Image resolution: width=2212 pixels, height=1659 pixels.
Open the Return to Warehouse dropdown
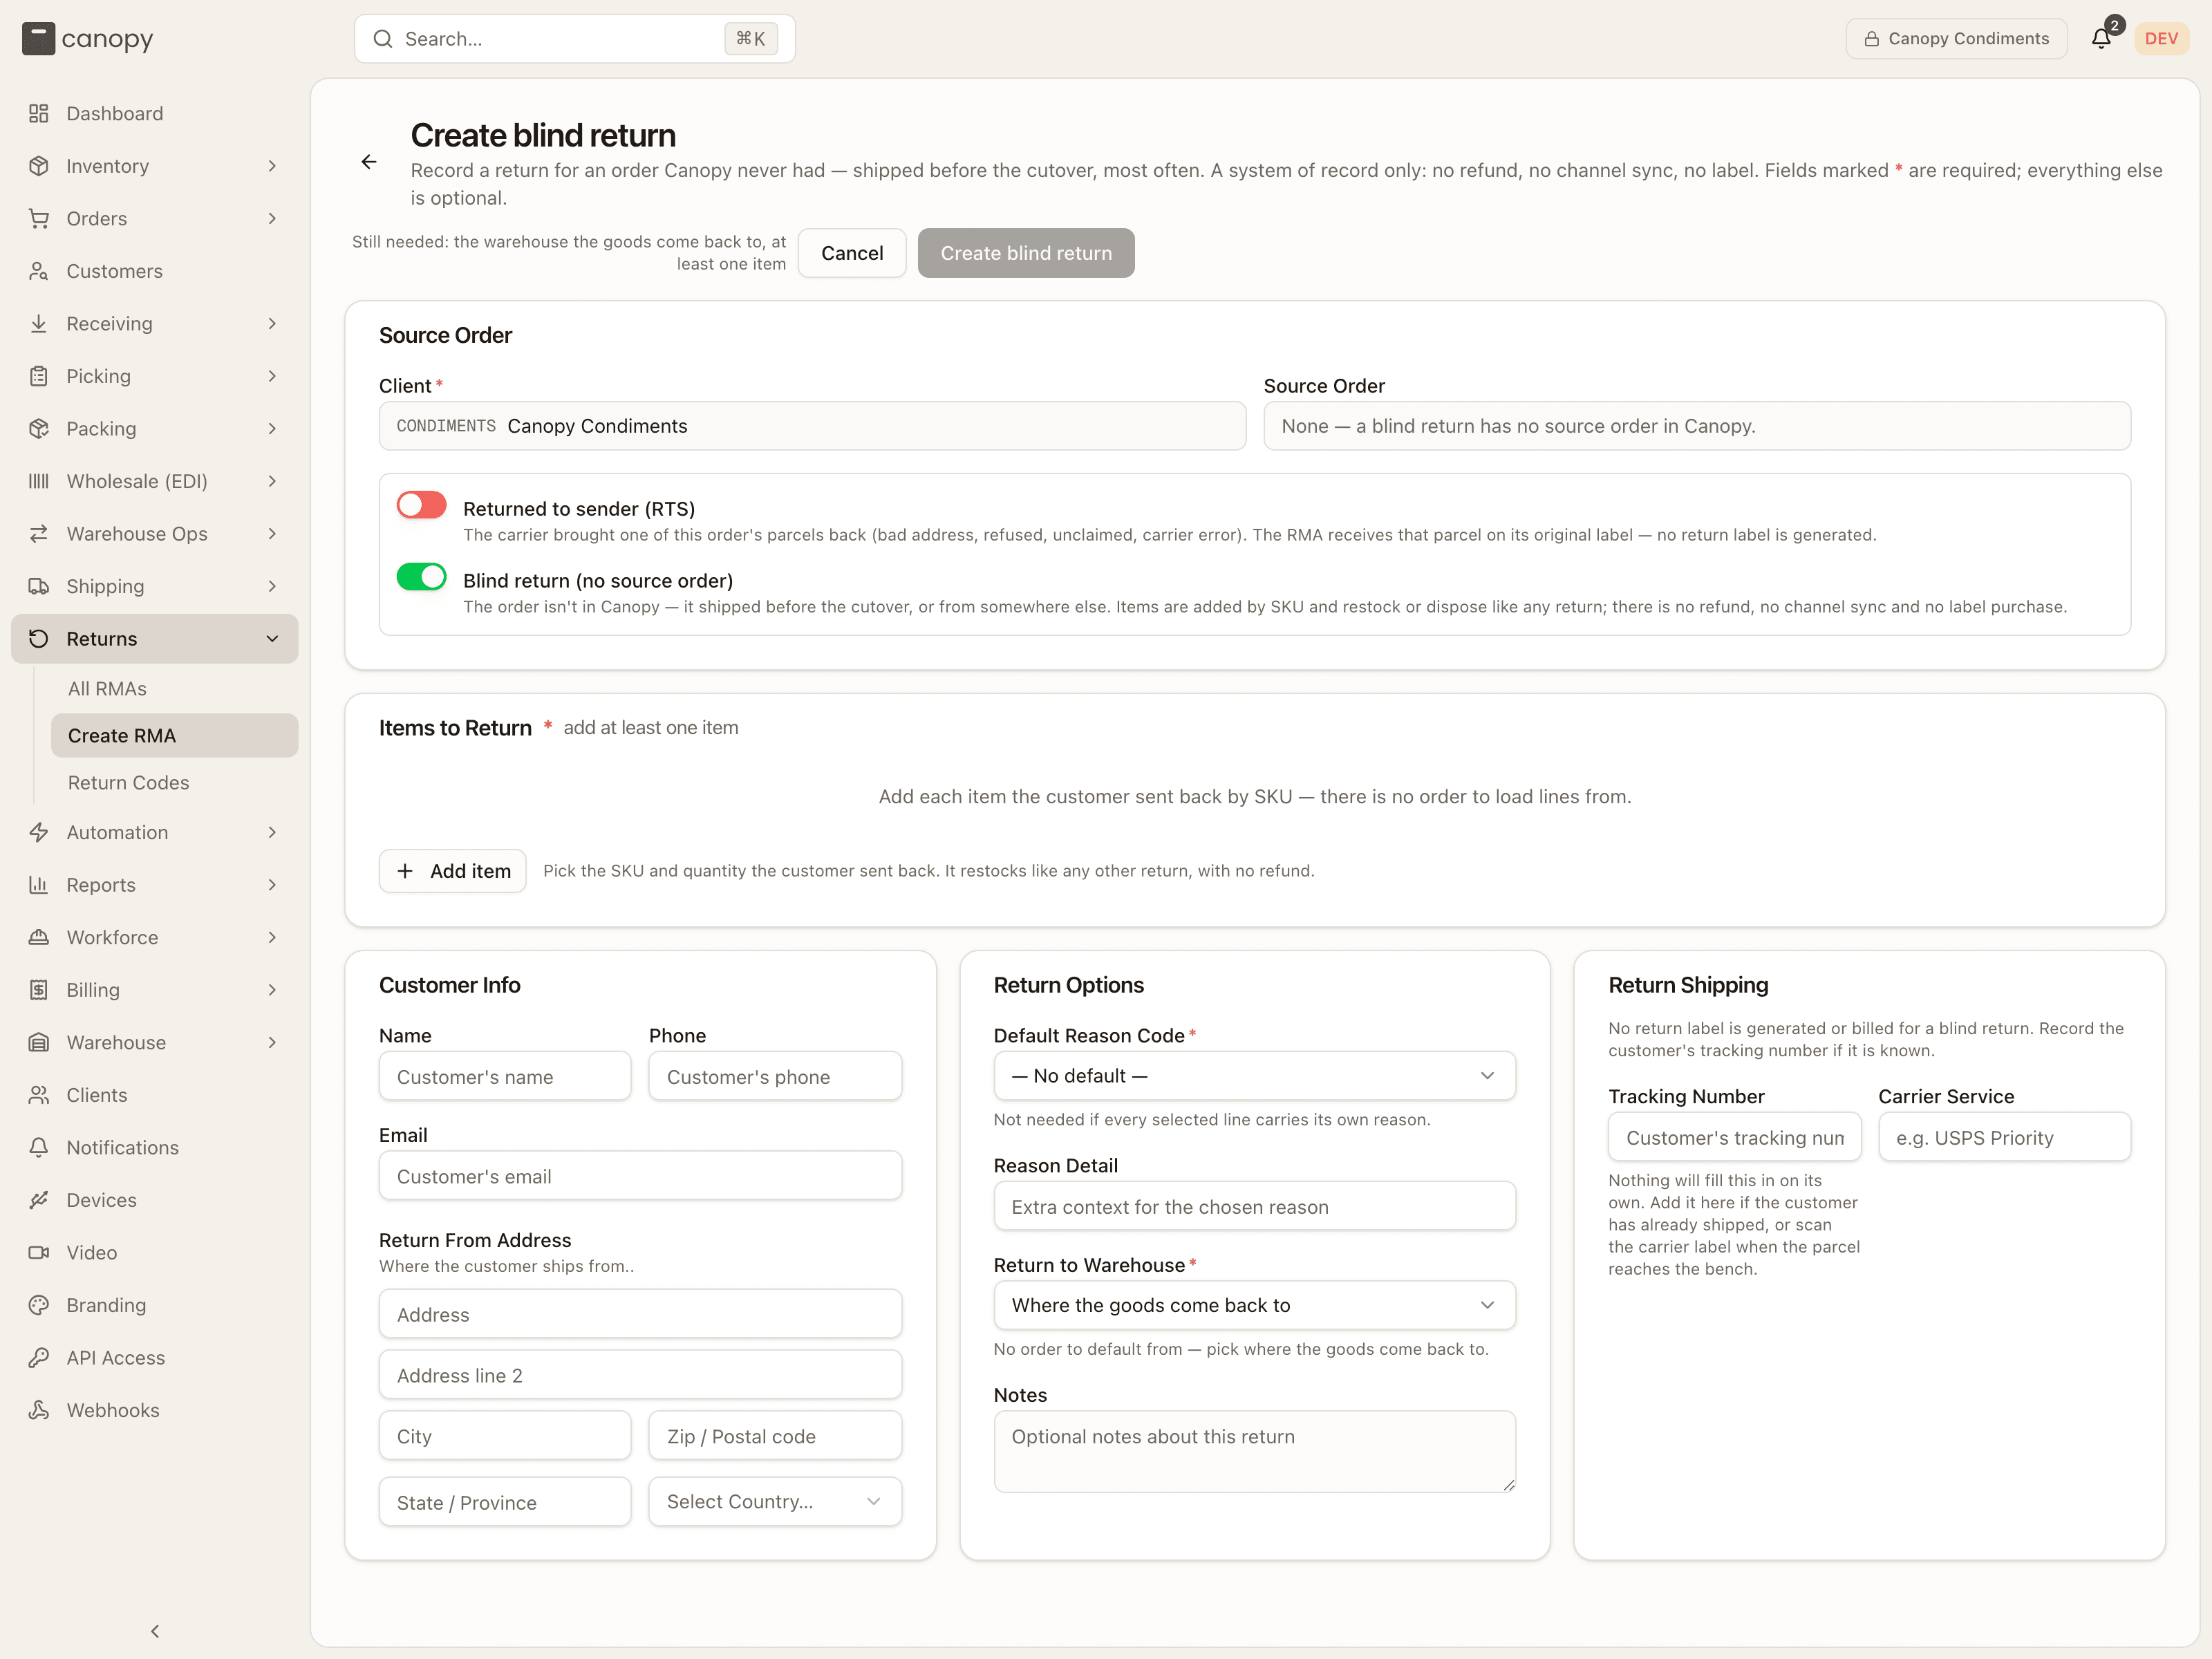[x=1254, y=1305]
